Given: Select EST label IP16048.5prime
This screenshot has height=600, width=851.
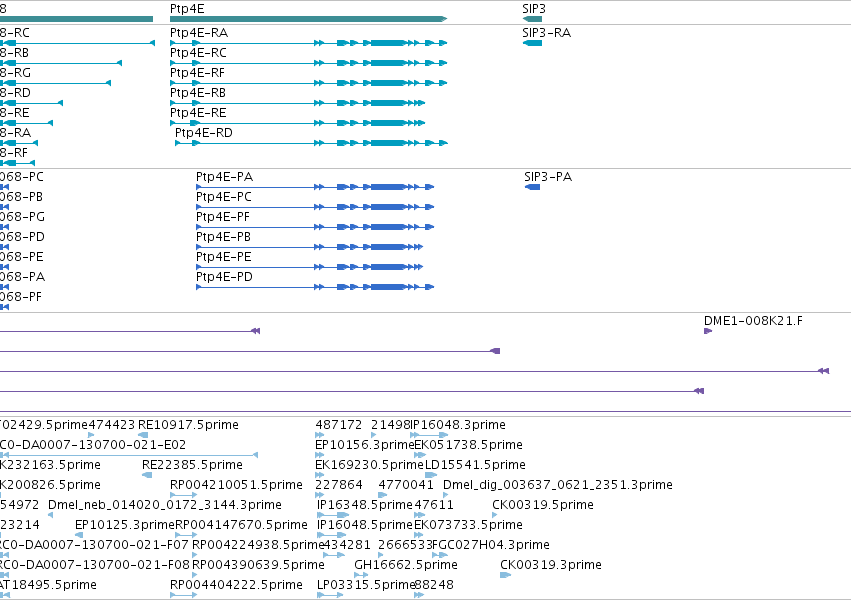Looking at the screenshot, I should (365, 525).
